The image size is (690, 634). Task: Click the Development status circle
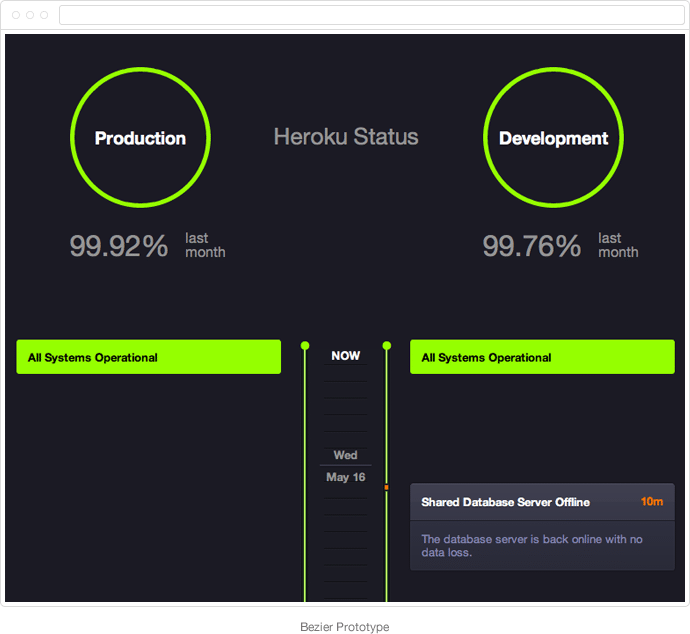tap(553, 138)
